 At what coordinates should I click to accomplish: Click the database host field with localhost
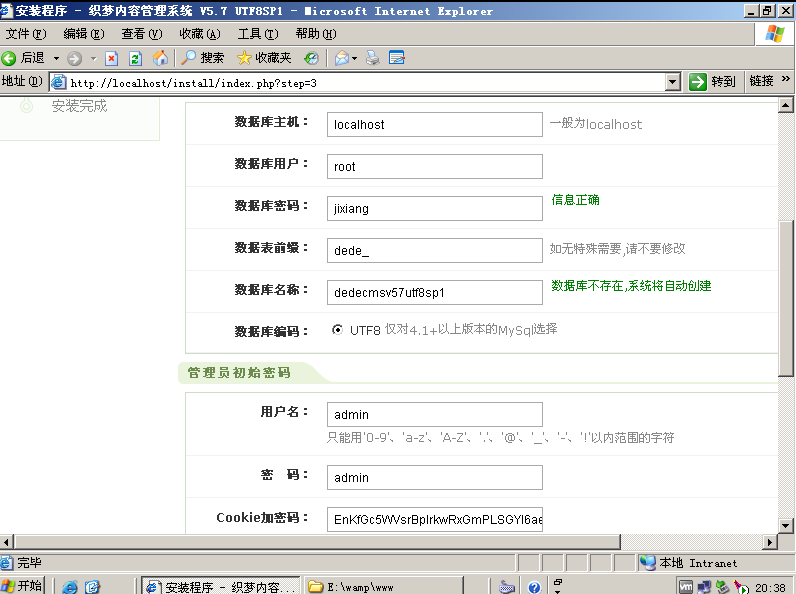pos(435,124)
